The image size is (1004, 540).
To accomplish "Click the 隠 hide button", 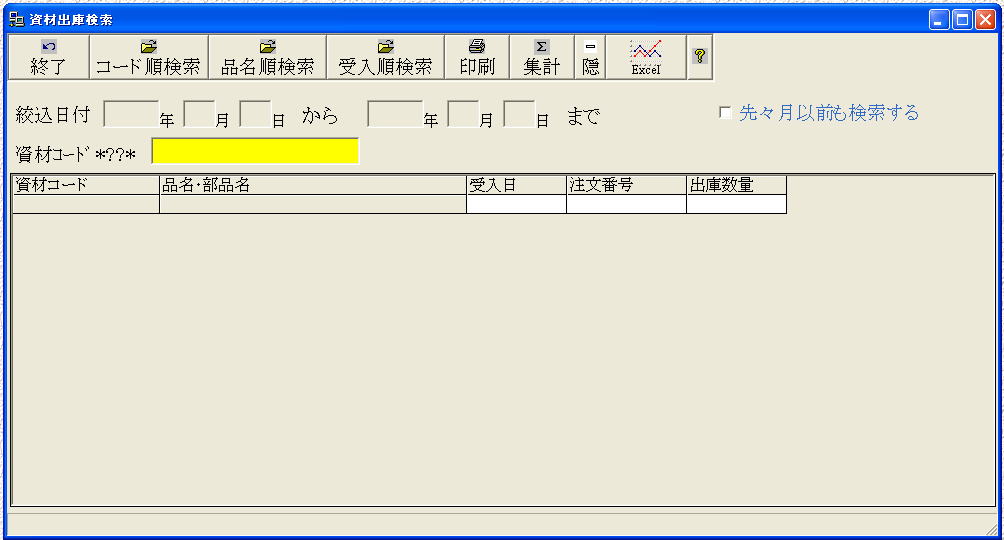I will [590, 58].
